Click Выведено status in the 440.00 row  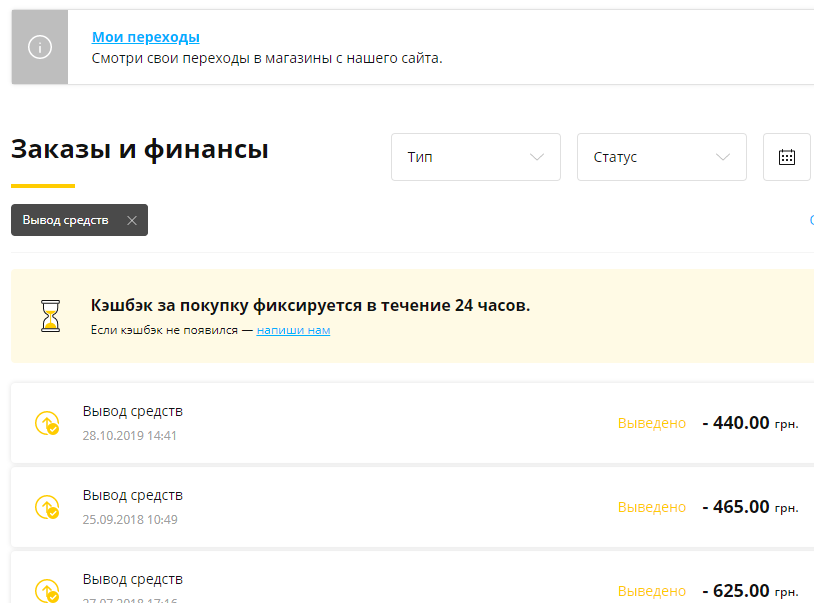[652, 423]
